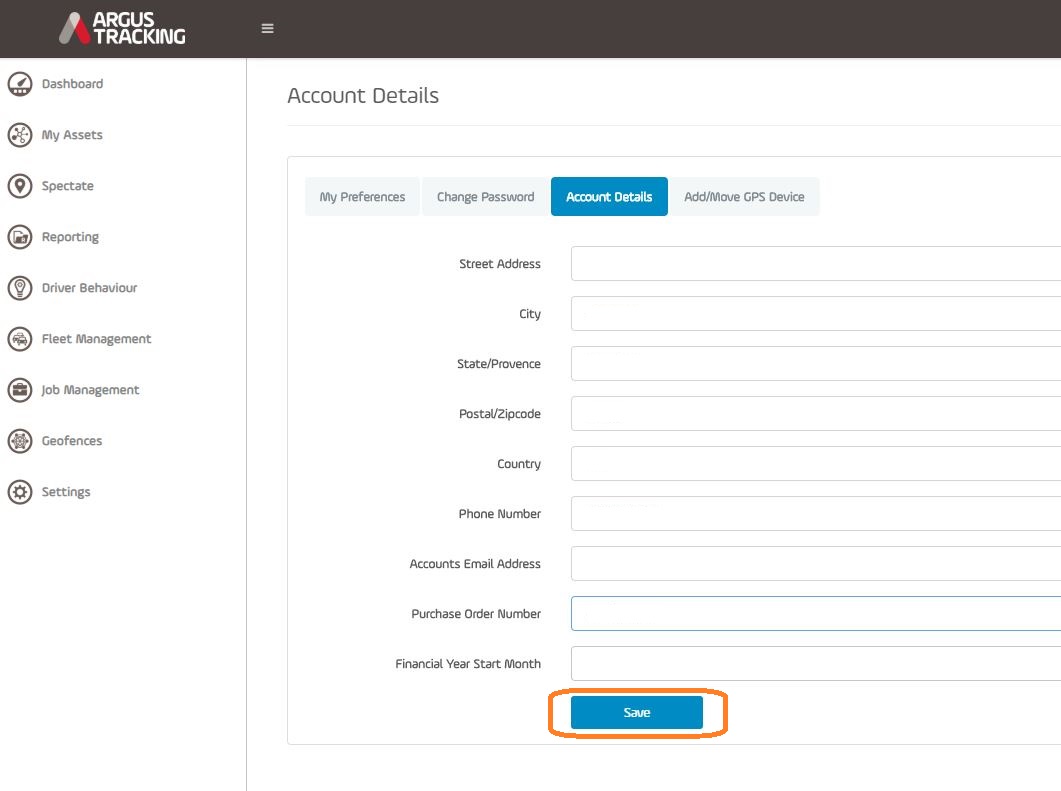Click the Postal/Zipcode label
The height and width of the screenshot is (791, 1061).
[500, 414]
